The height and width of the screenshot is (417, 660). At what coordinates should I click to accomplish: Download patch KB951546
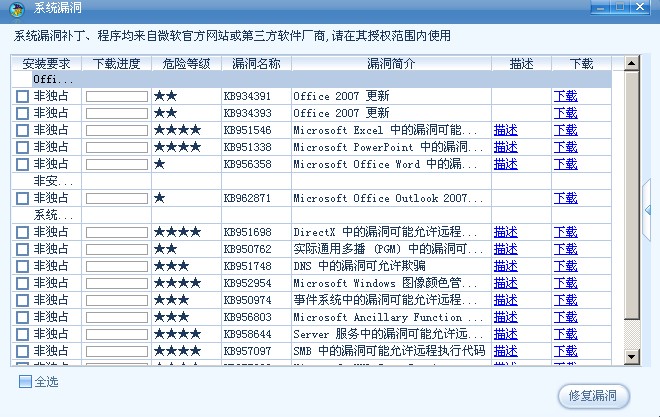pos(565,130)
